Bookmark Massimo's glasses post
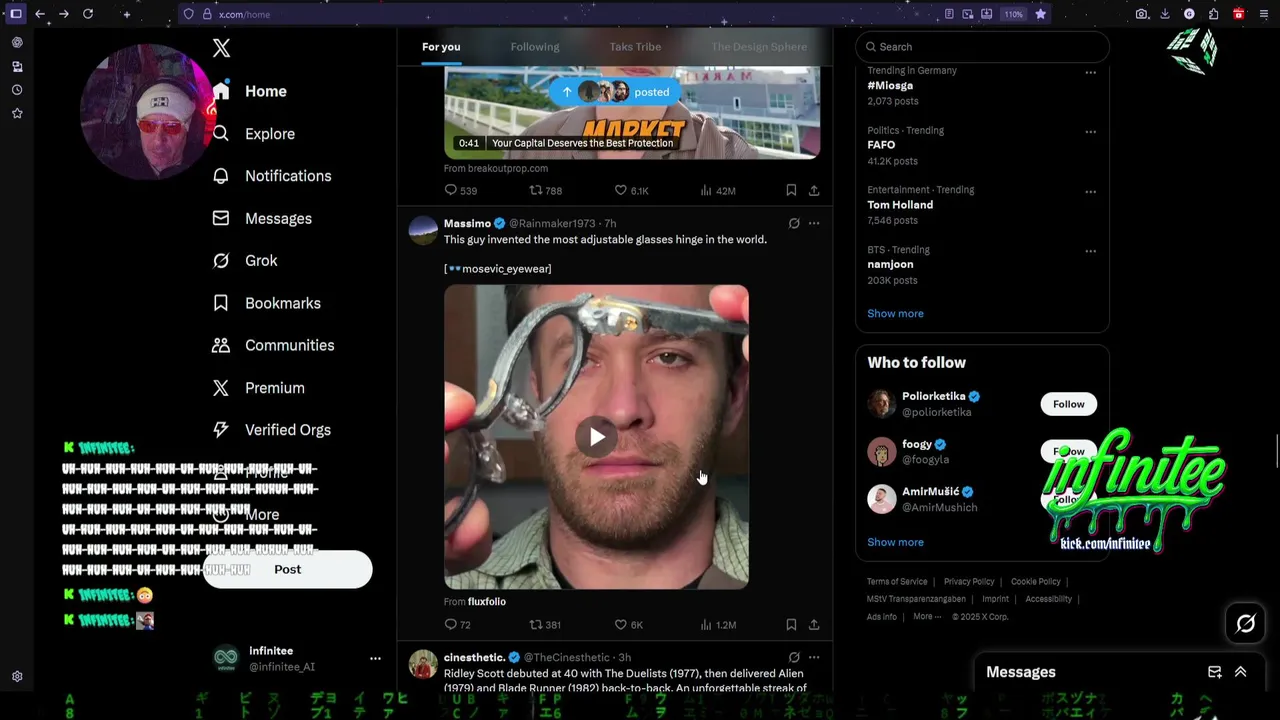 coord(791,624)
